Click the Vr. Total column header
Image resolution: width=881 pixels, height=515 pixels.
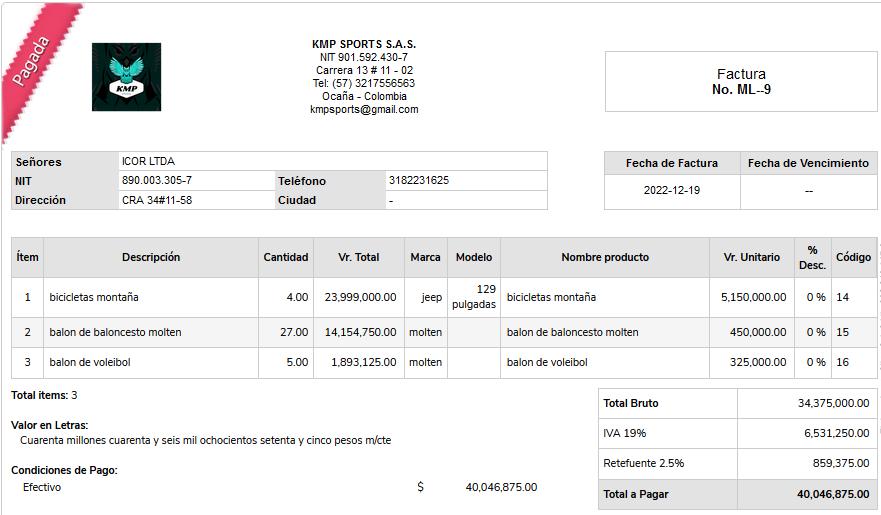(x=358, y=257)
